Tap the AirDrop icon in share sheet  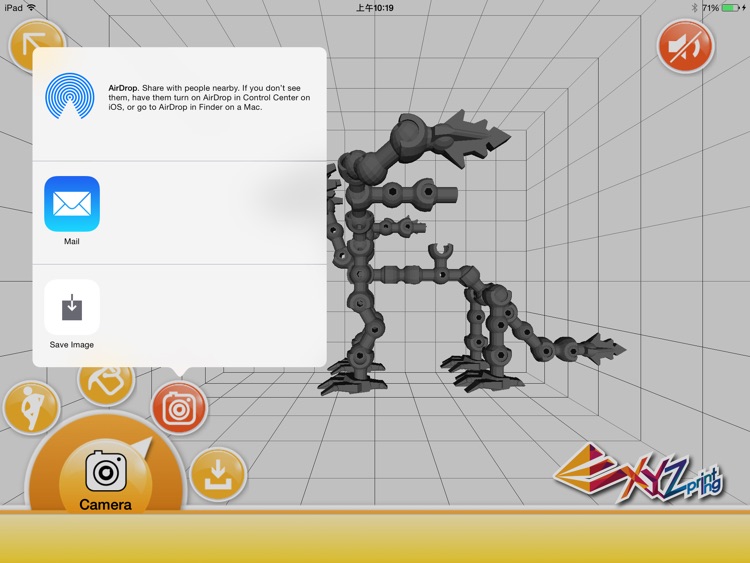click(x=70, y=96)
